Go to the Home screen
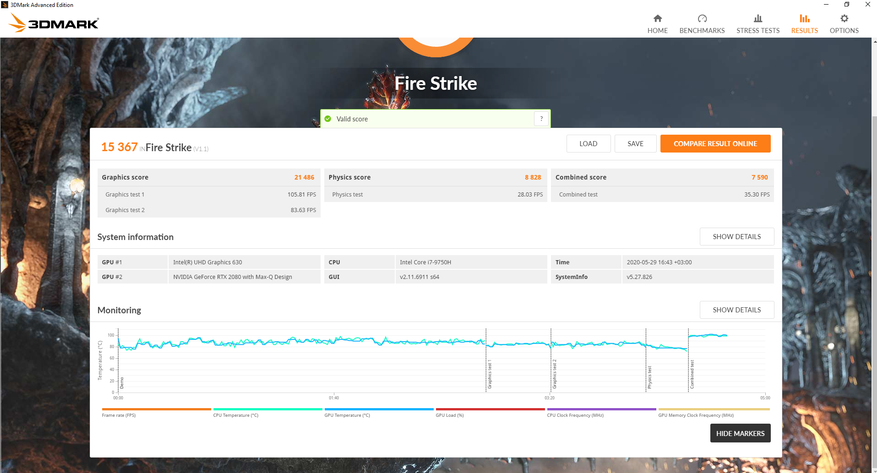Image resolution: width=877 pixels, height=473 pixels. pos(657,23)
